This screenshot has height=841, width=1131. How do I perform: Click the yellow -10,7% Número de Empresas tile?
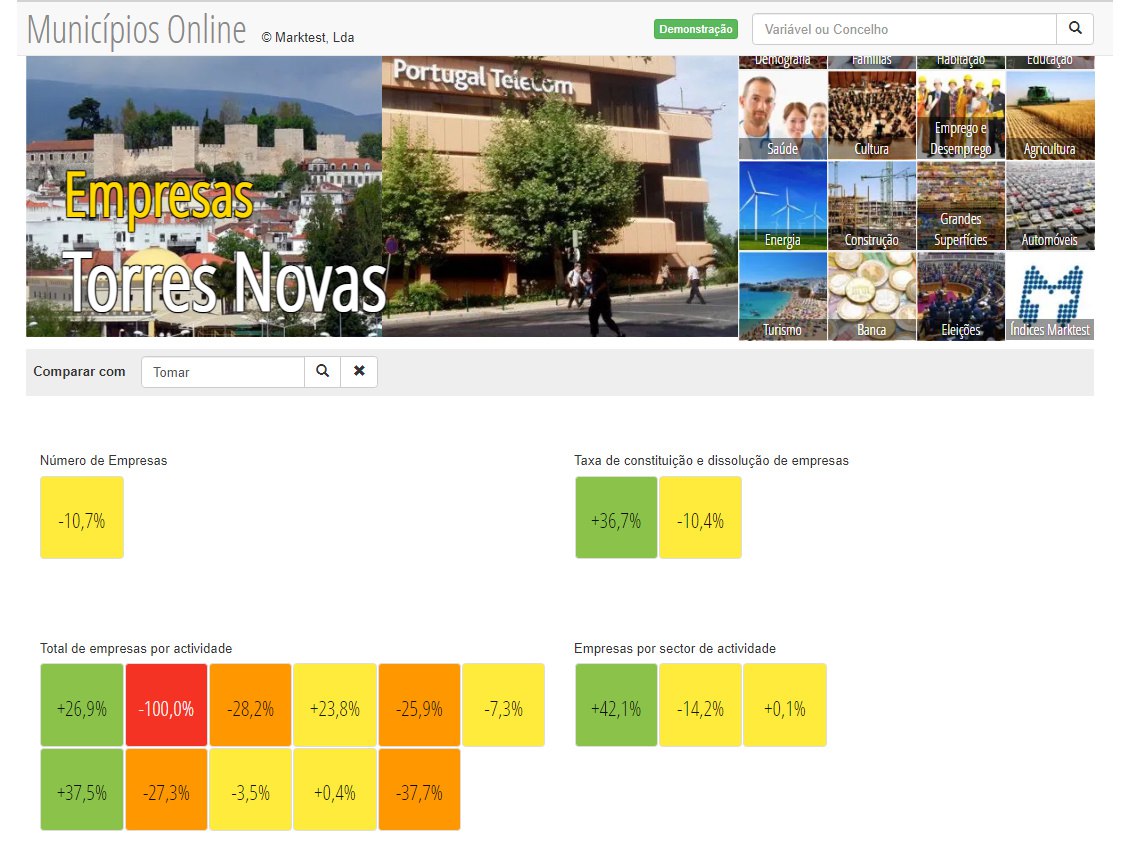[x=82, y=517]
